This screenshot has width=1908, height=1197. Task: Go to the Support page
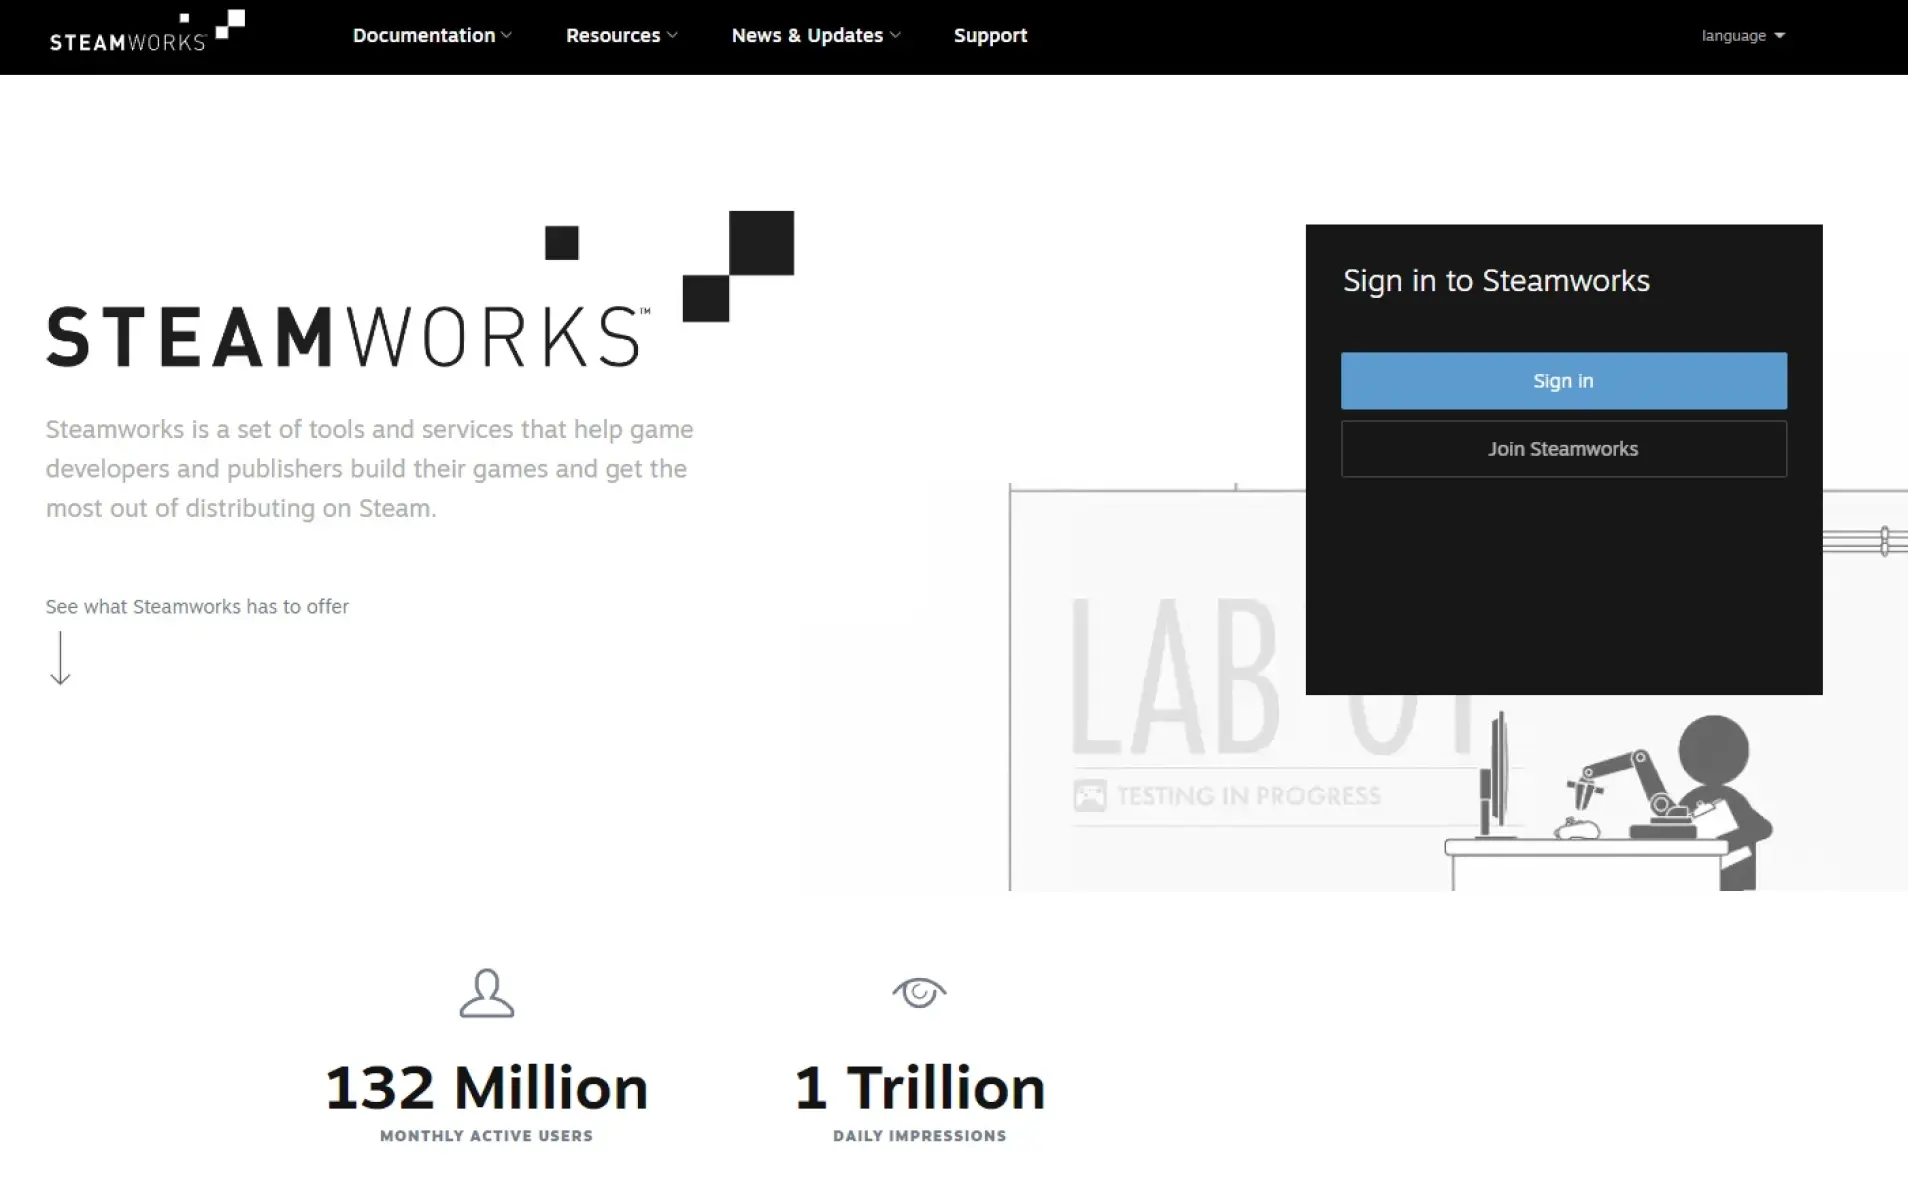click(990, 36)
